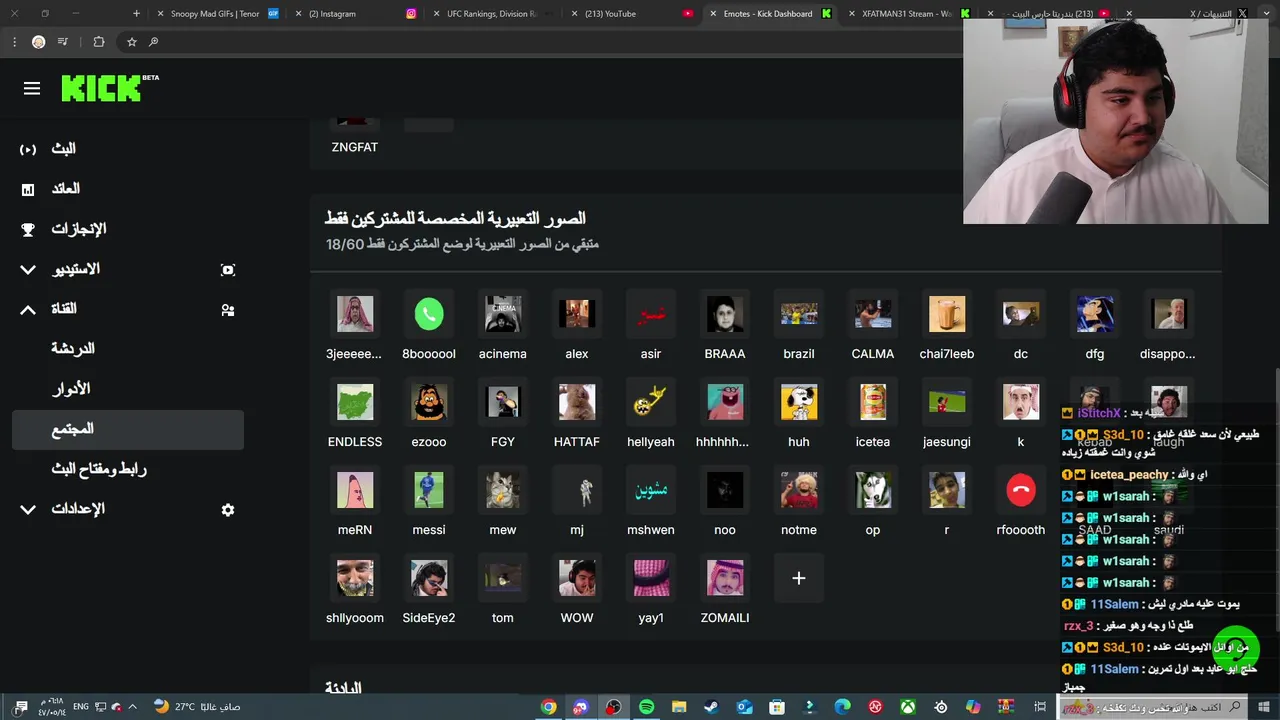The width and height of the screenshot is (1280, 720).
Task: Open a new browser tab
Action: [136, 14]
